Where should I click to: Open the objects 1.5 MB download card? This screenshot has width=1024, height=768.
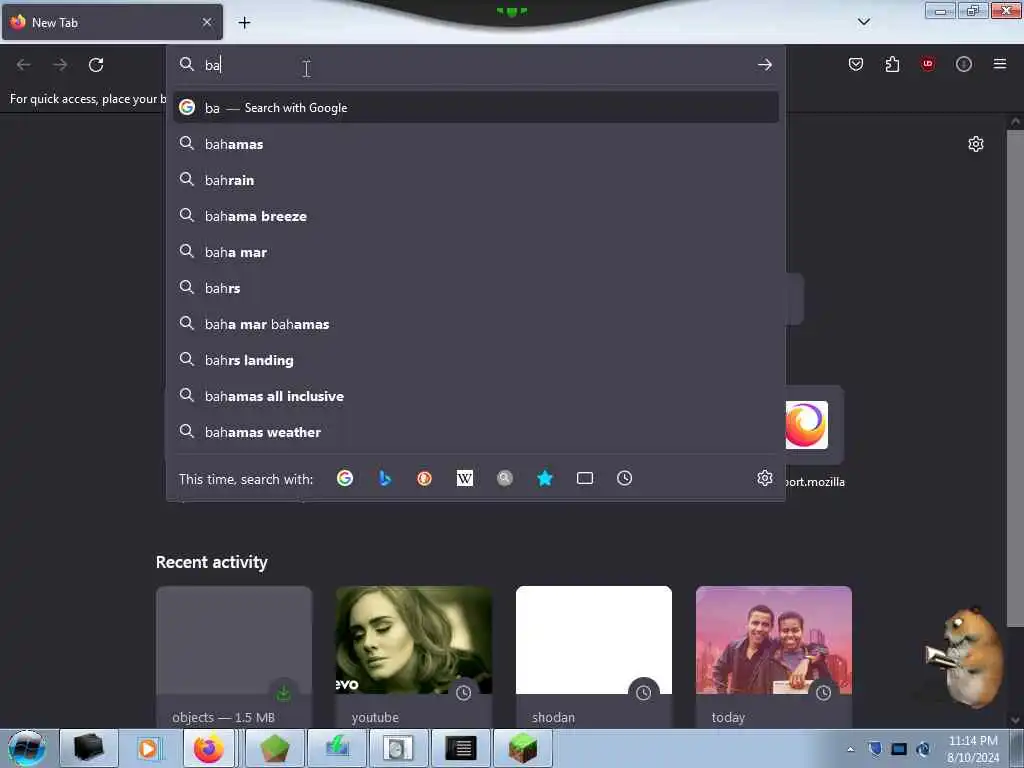click(234, 656)
